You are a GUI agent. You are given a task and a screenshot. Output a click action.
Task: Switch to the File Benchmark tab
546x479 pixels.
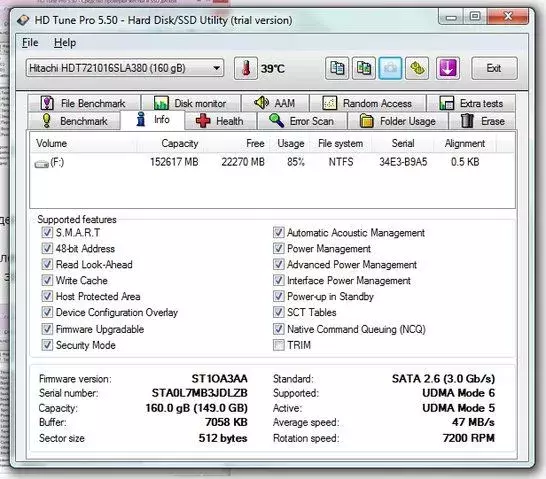(84, 103)
